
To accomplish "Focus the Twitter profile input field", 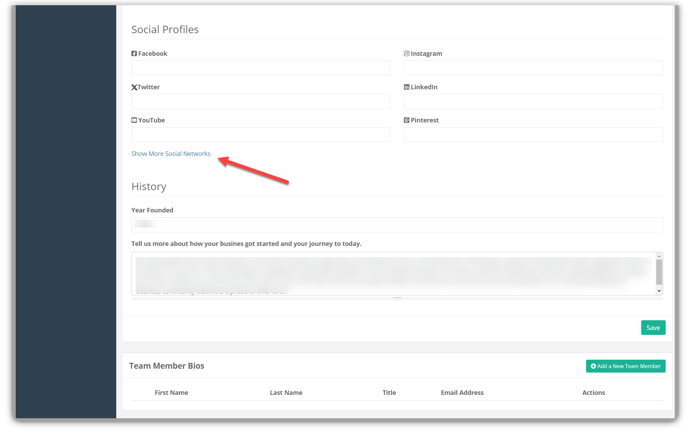I will [x=261, y=101].
